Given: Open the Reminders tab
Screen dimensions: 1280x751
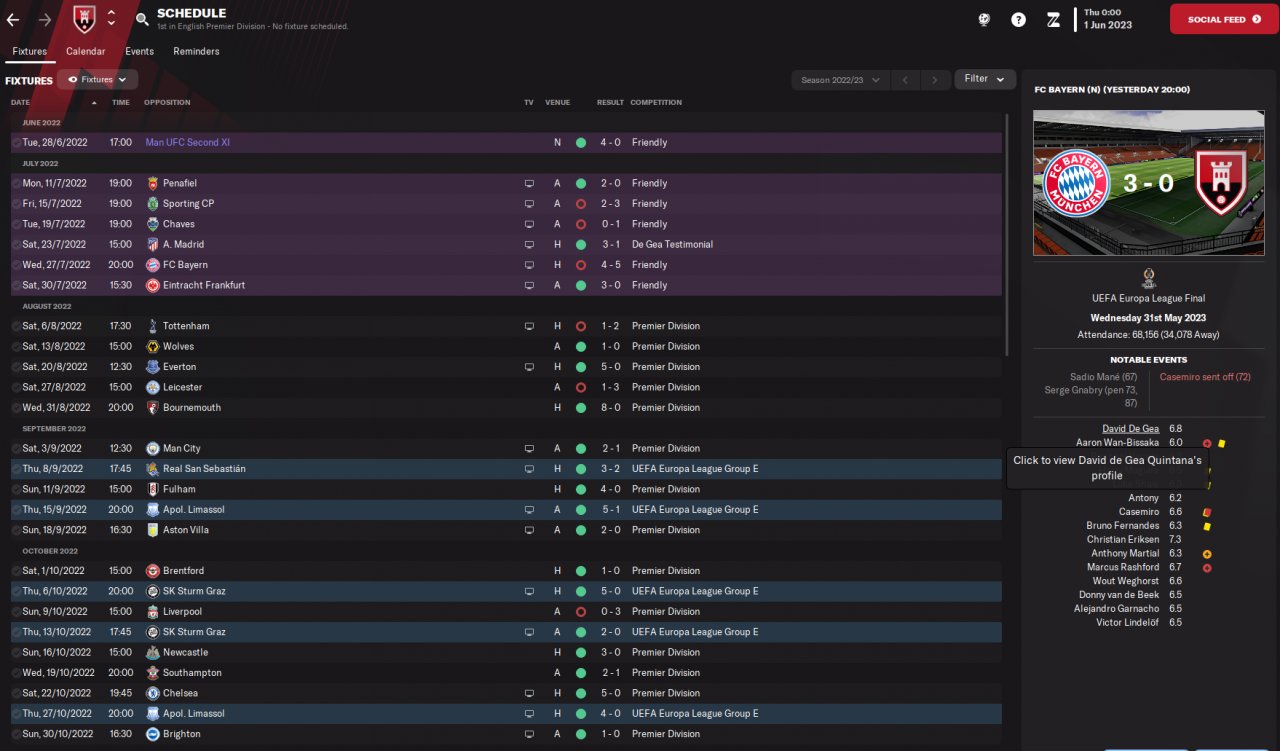Looking at the screenshot, I should pos(196,51).
